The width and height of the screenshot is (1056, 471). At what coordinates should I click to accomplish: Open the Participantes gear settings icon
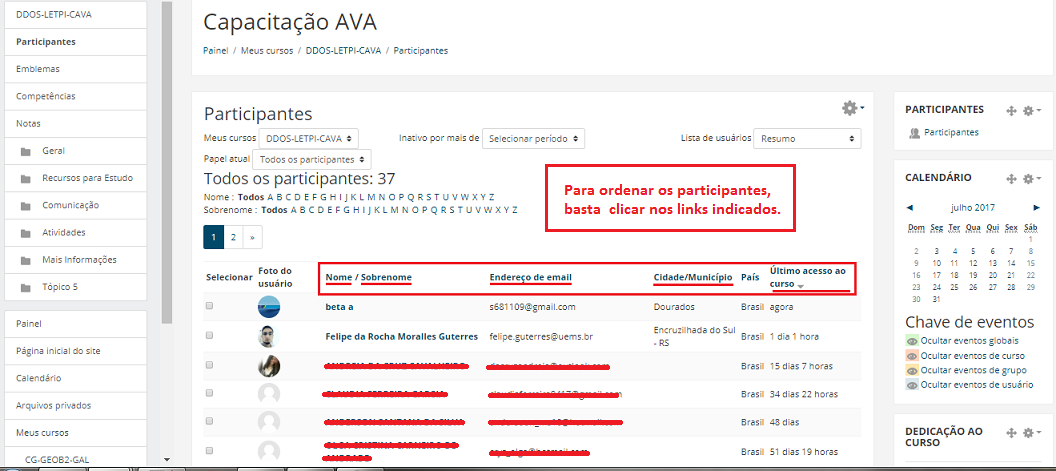852,108
